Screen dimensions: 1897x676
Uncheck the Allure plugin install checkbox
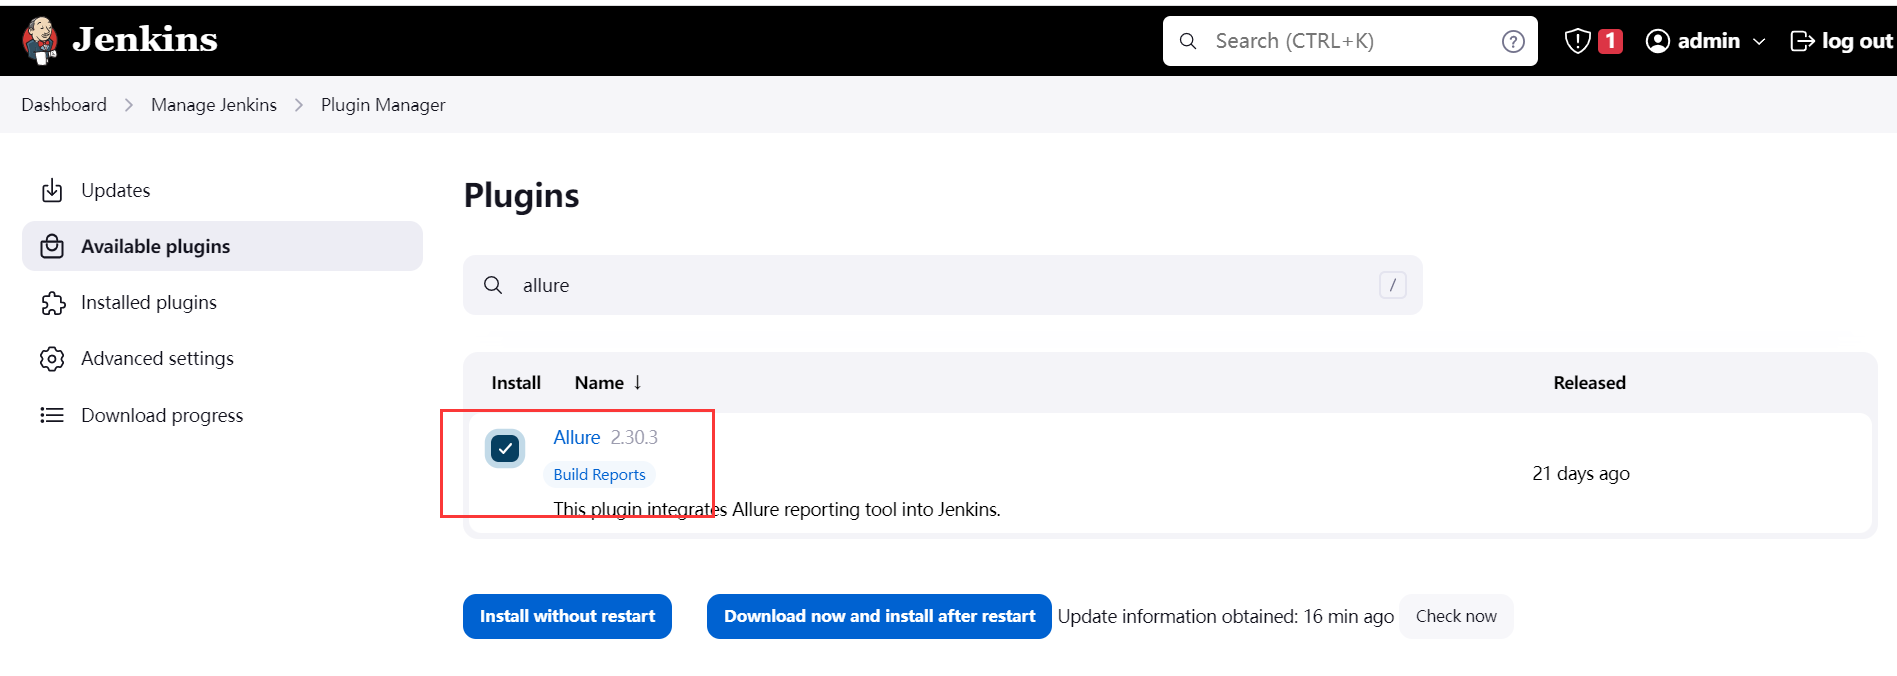click(x=505, y=448)
